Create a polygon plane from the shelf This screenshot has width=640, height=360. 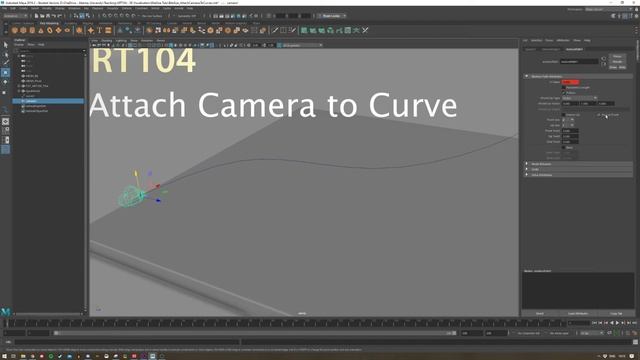click(58, 30)
